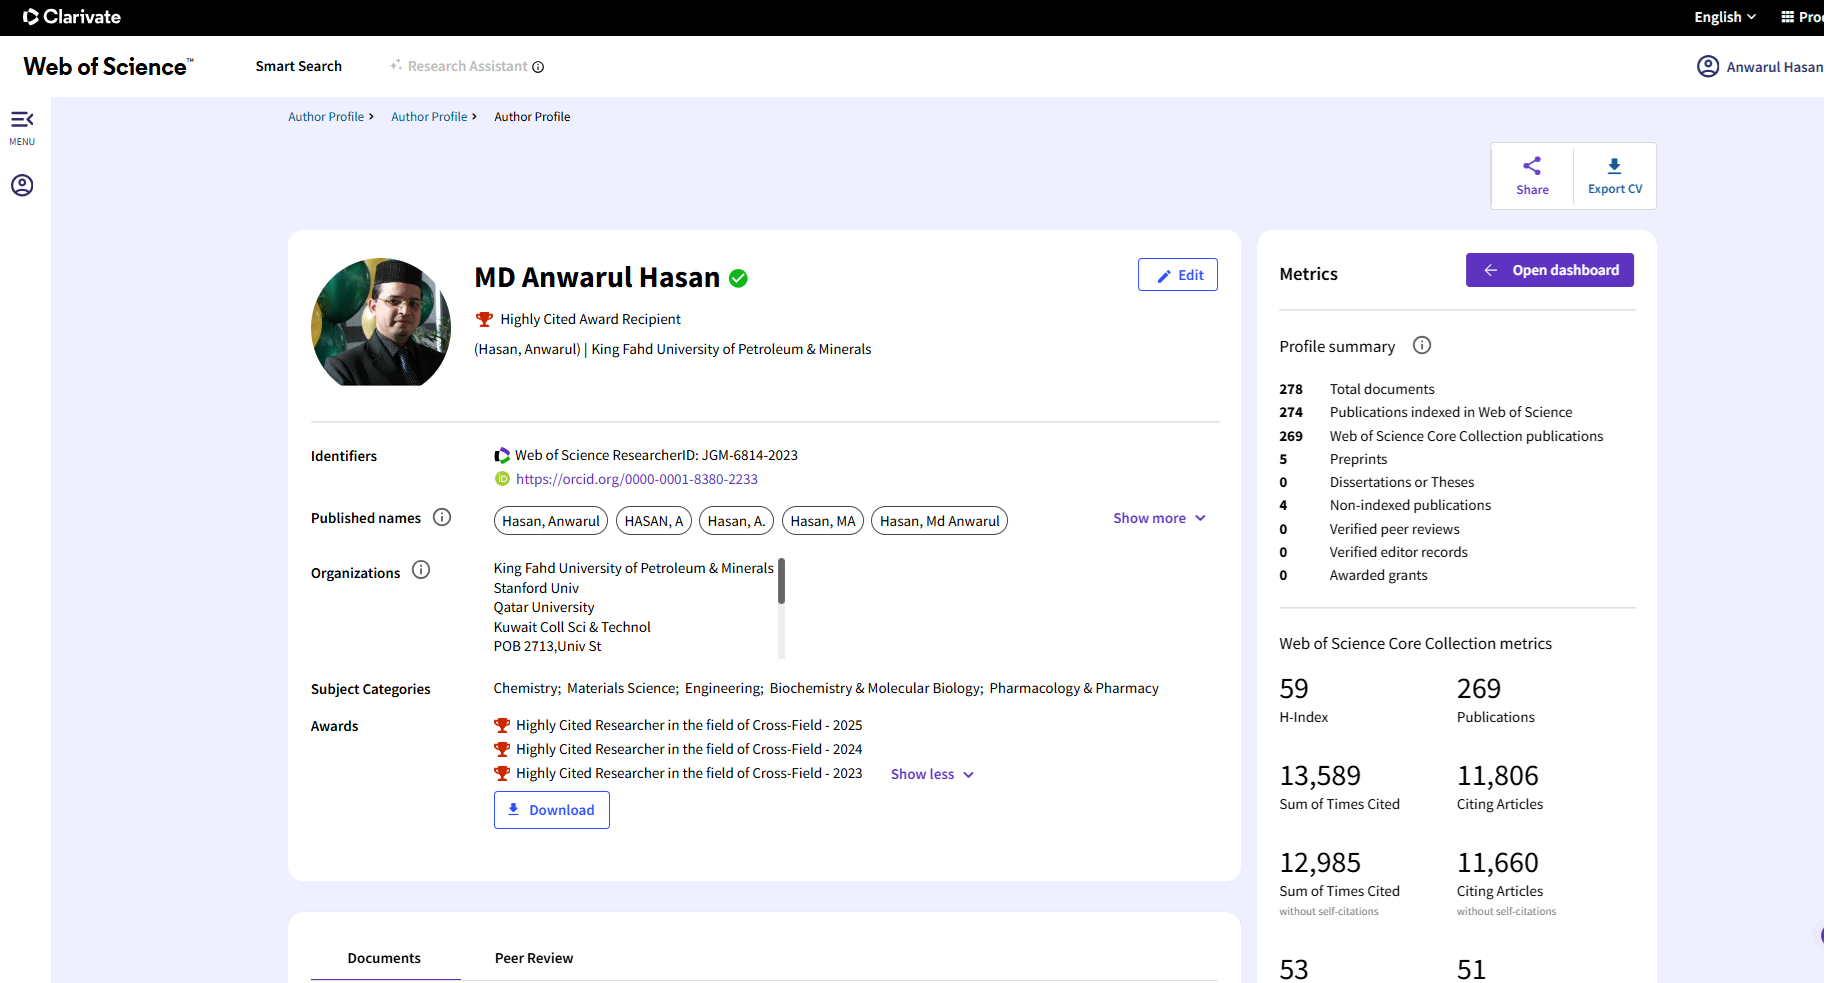
Task: Click the Edit profile button
Action: [x=1177, y=275]
